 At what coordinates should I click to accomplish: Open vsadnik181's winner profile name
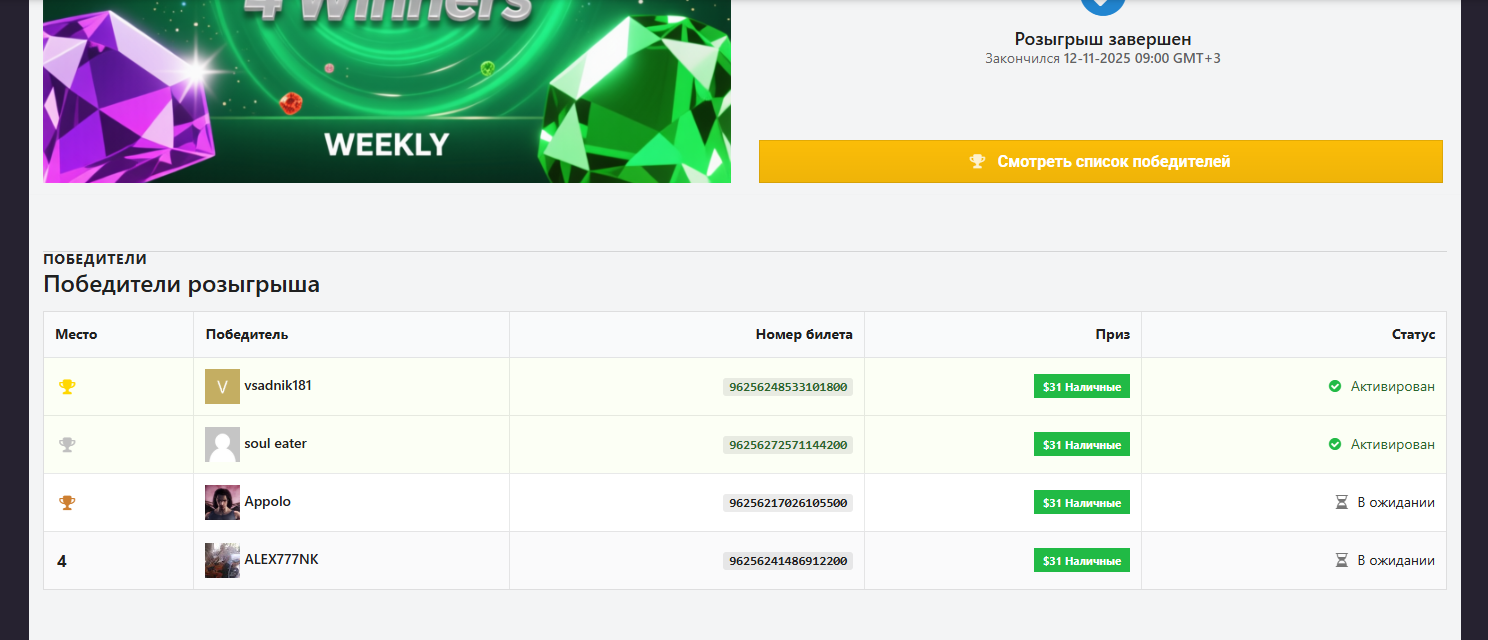[278, 385]
